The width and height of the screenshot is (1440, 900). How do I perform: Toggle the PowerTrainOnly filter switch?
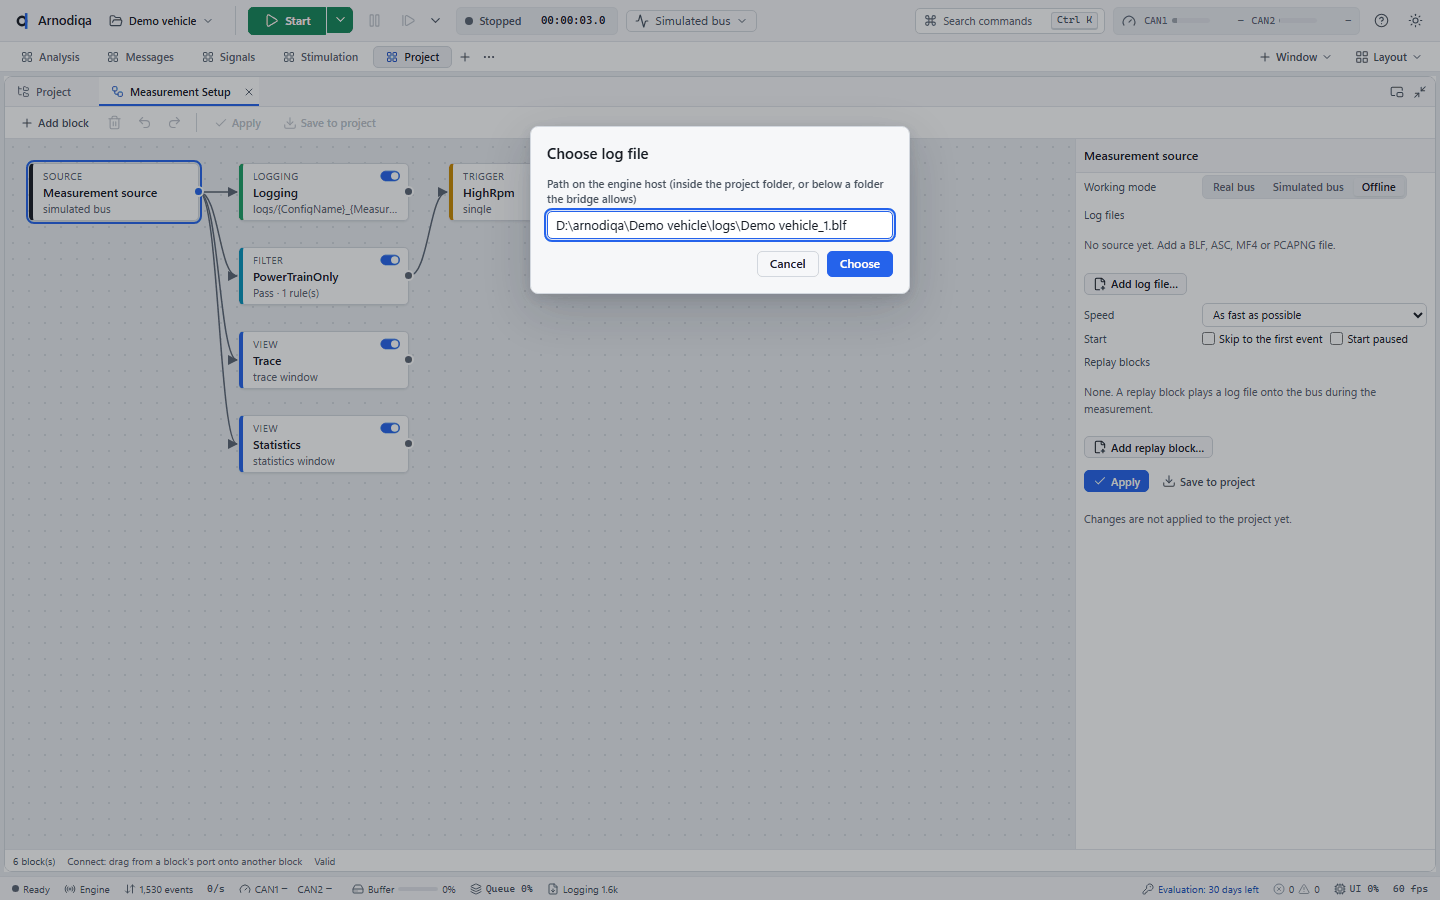(390, 260)
